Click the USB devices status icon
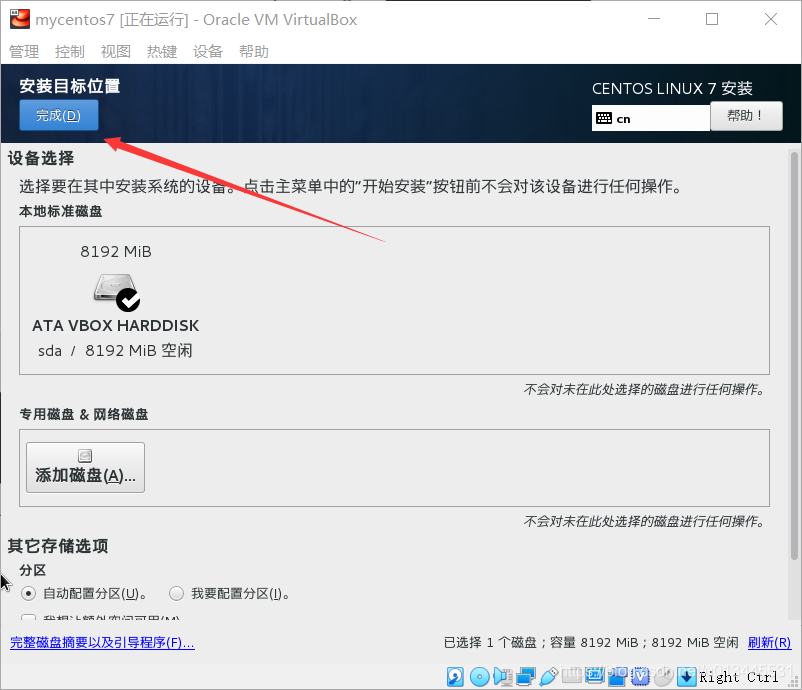Screen dimensions: 802x690 549,677
